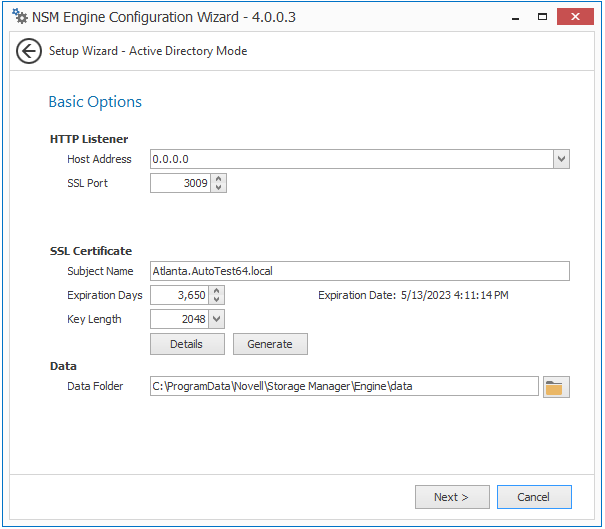Generate a new SSL certificate
Image resolution: width=605 pixels, height=529 pixels.
[x=270, y=344]
